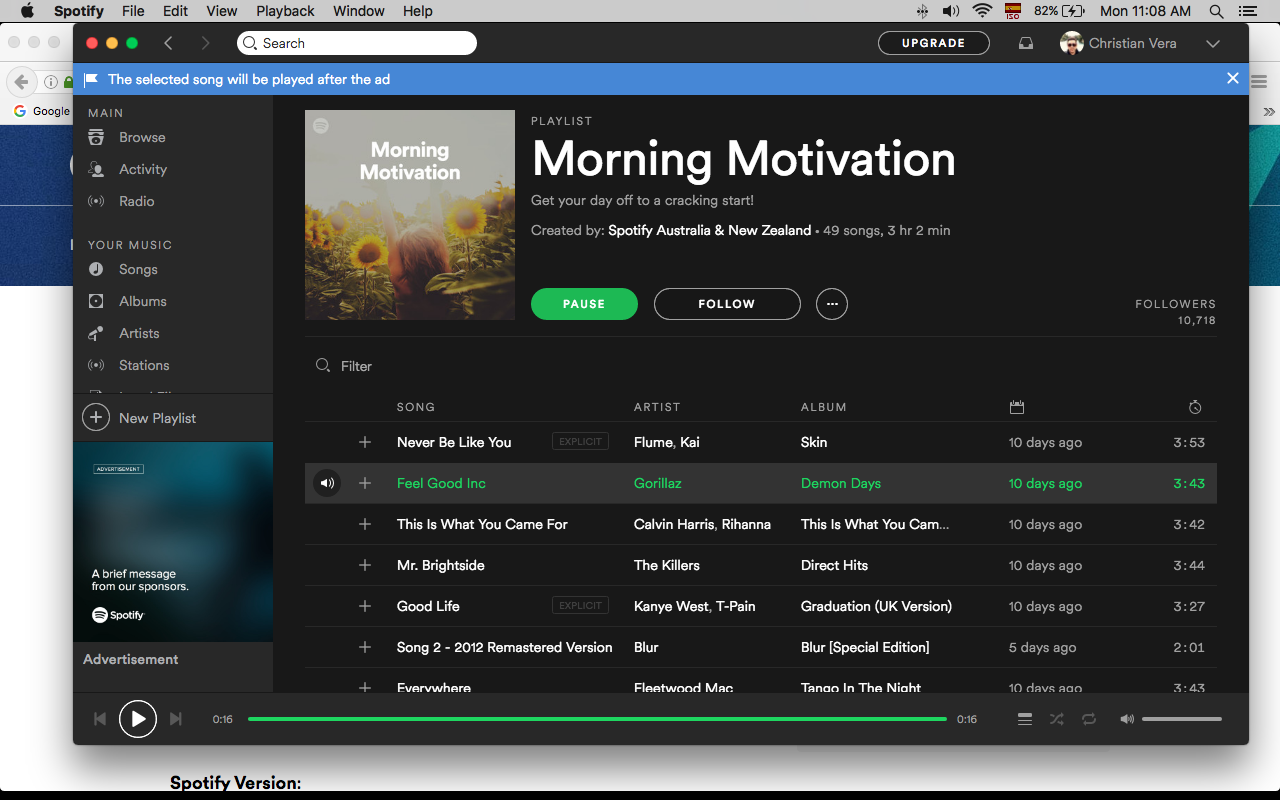The width and height of the screenshot is (1280, 800).
Task: Click the Christian Vera profile name
Action: pyautogui.click(x=1132, y=43)
